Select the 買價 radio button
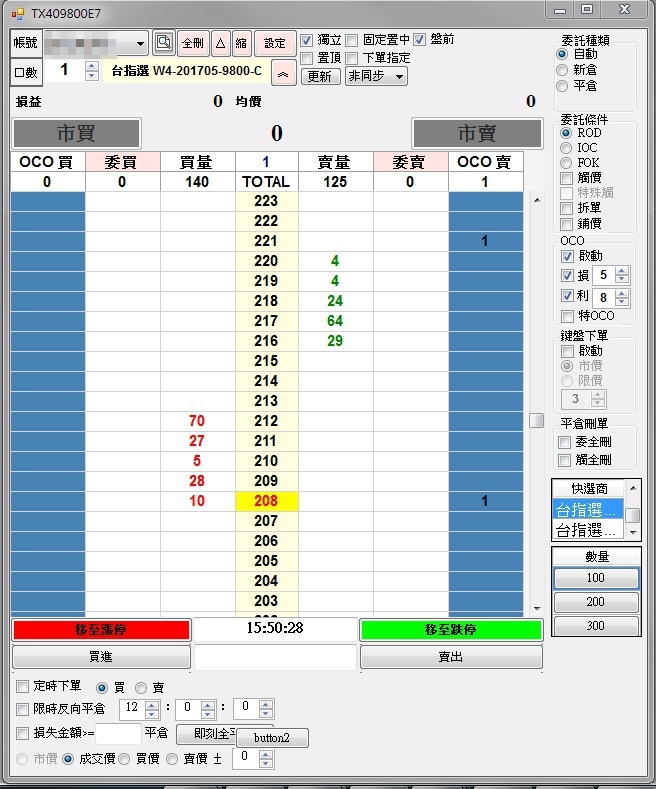The image size is (656, 789). point(125,759)
